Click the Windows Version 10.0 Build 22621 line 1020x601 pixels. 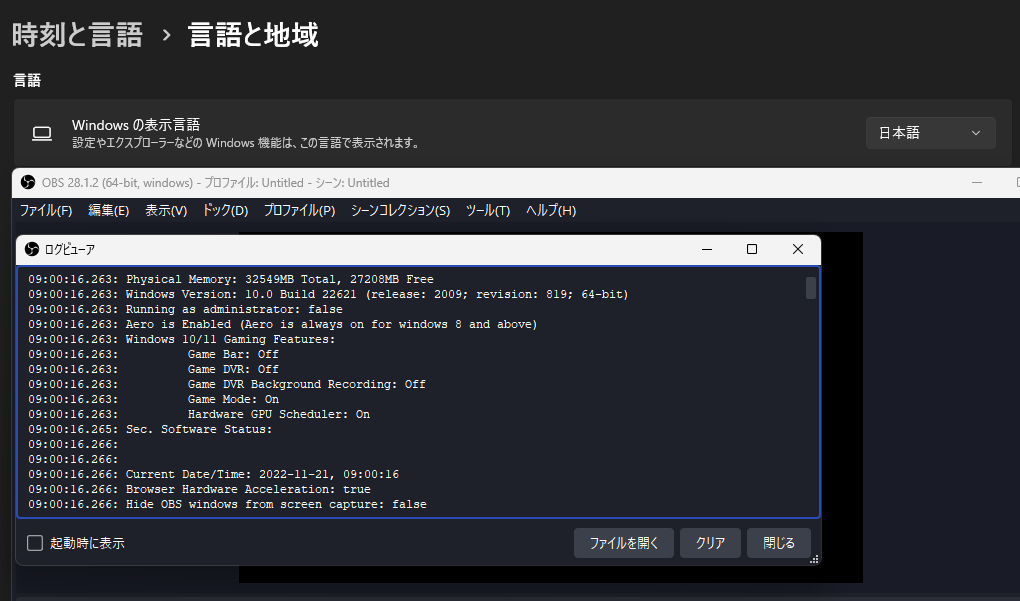click(x=329, y=295)
